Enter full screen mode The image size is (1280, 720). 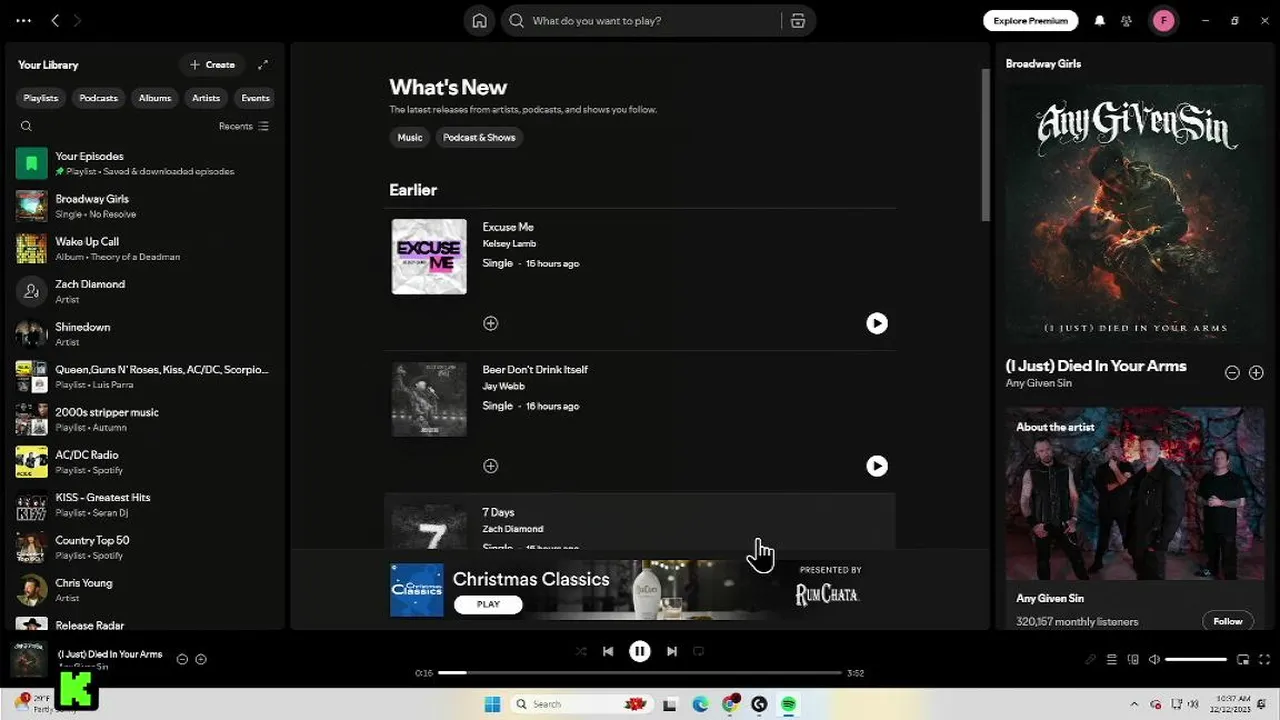coord(1264,660)
